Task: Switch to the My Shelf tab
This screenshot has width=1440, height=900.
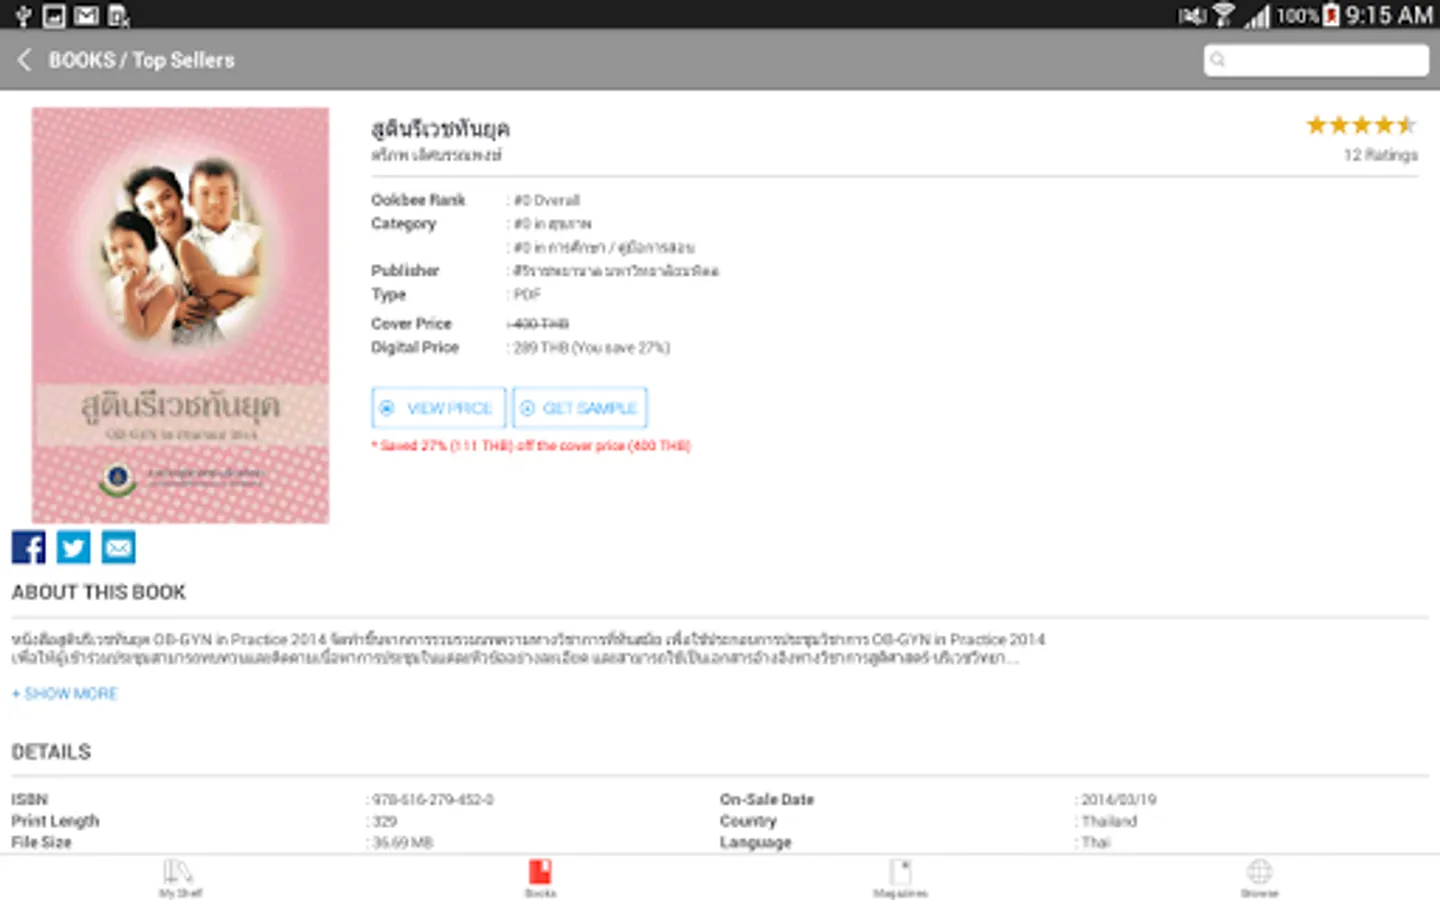Action: 180,878
